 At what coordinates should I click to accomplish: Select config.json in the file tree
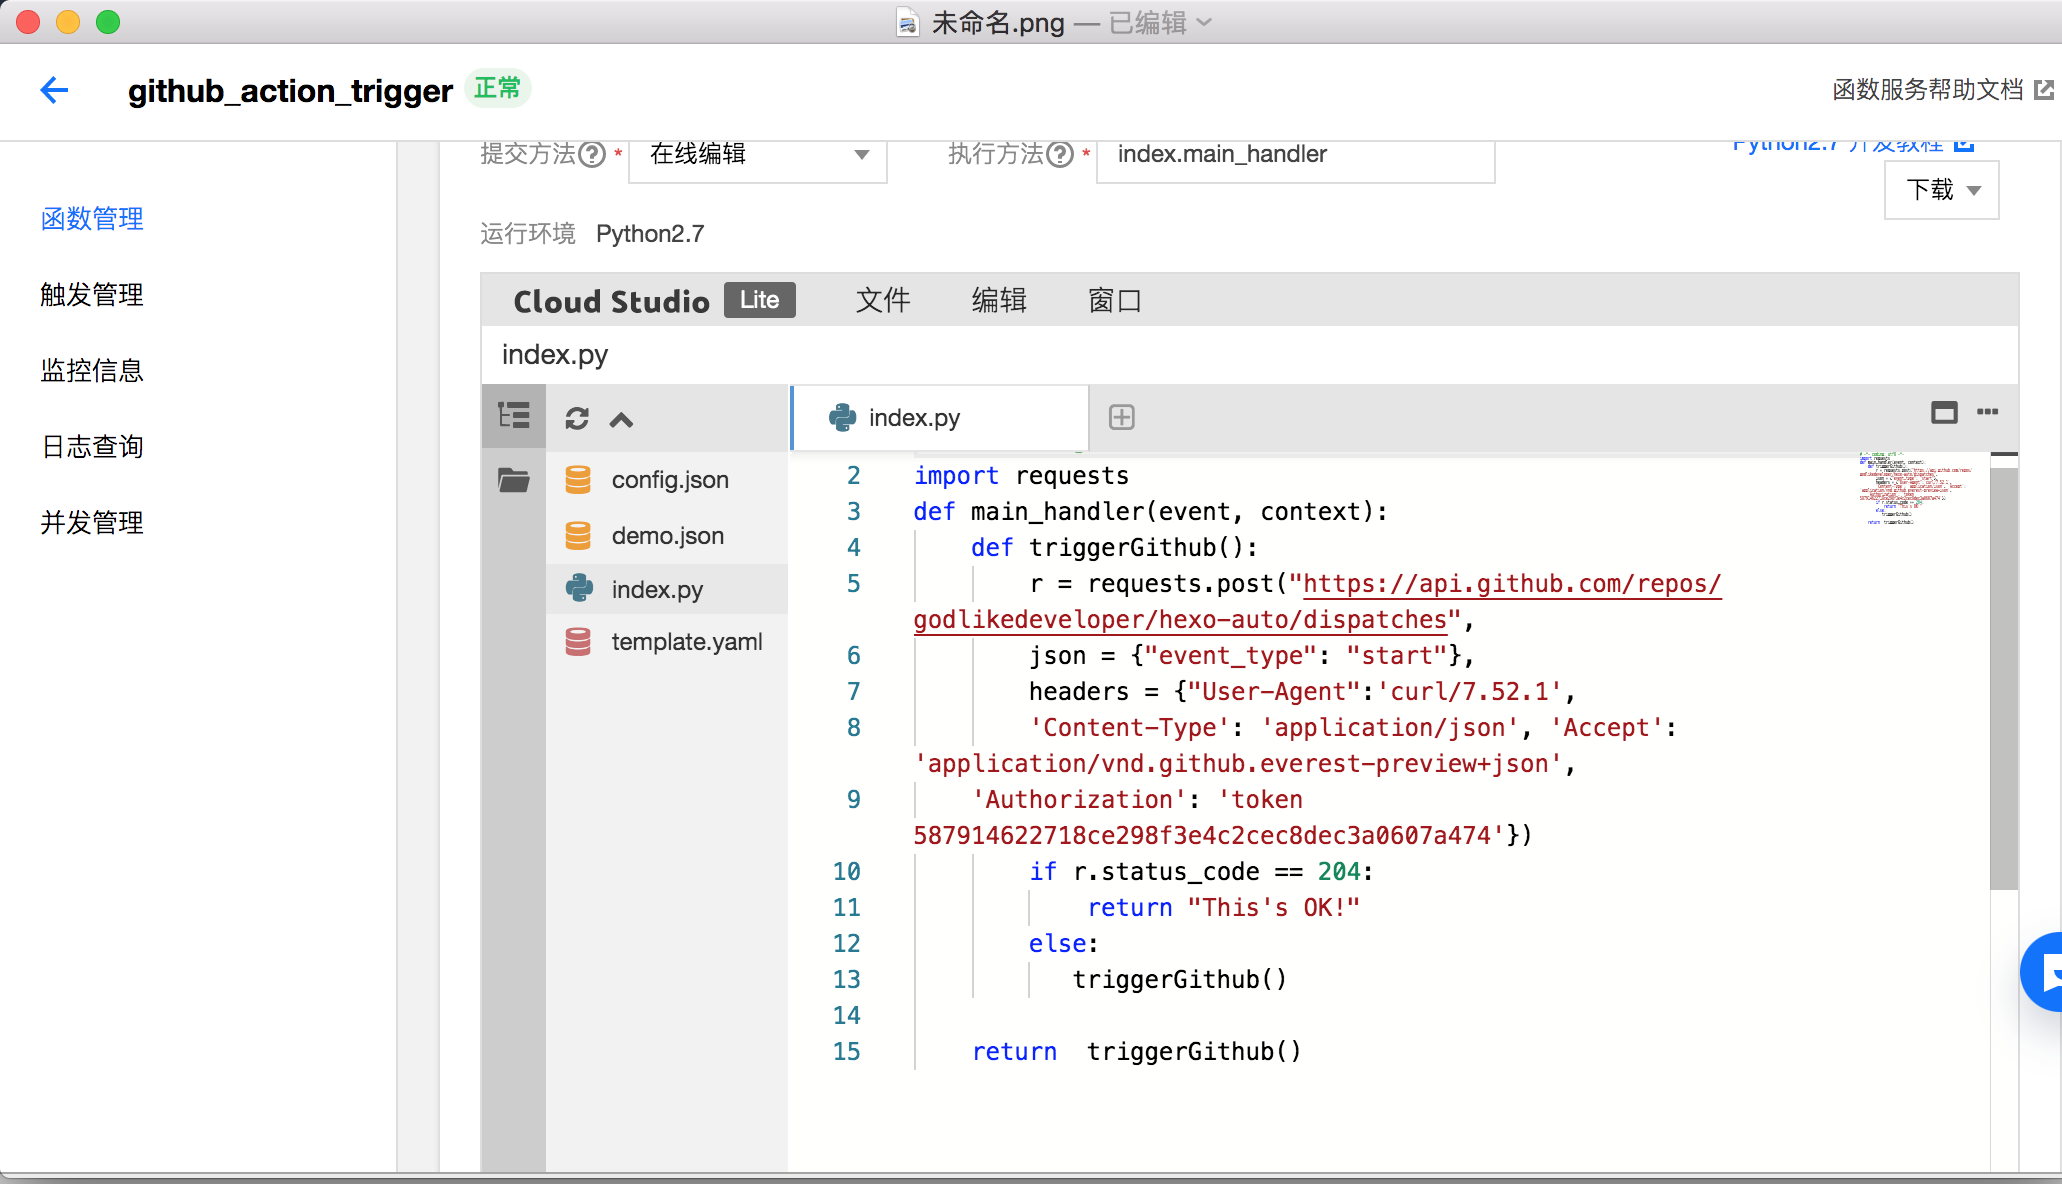(669, 480)
